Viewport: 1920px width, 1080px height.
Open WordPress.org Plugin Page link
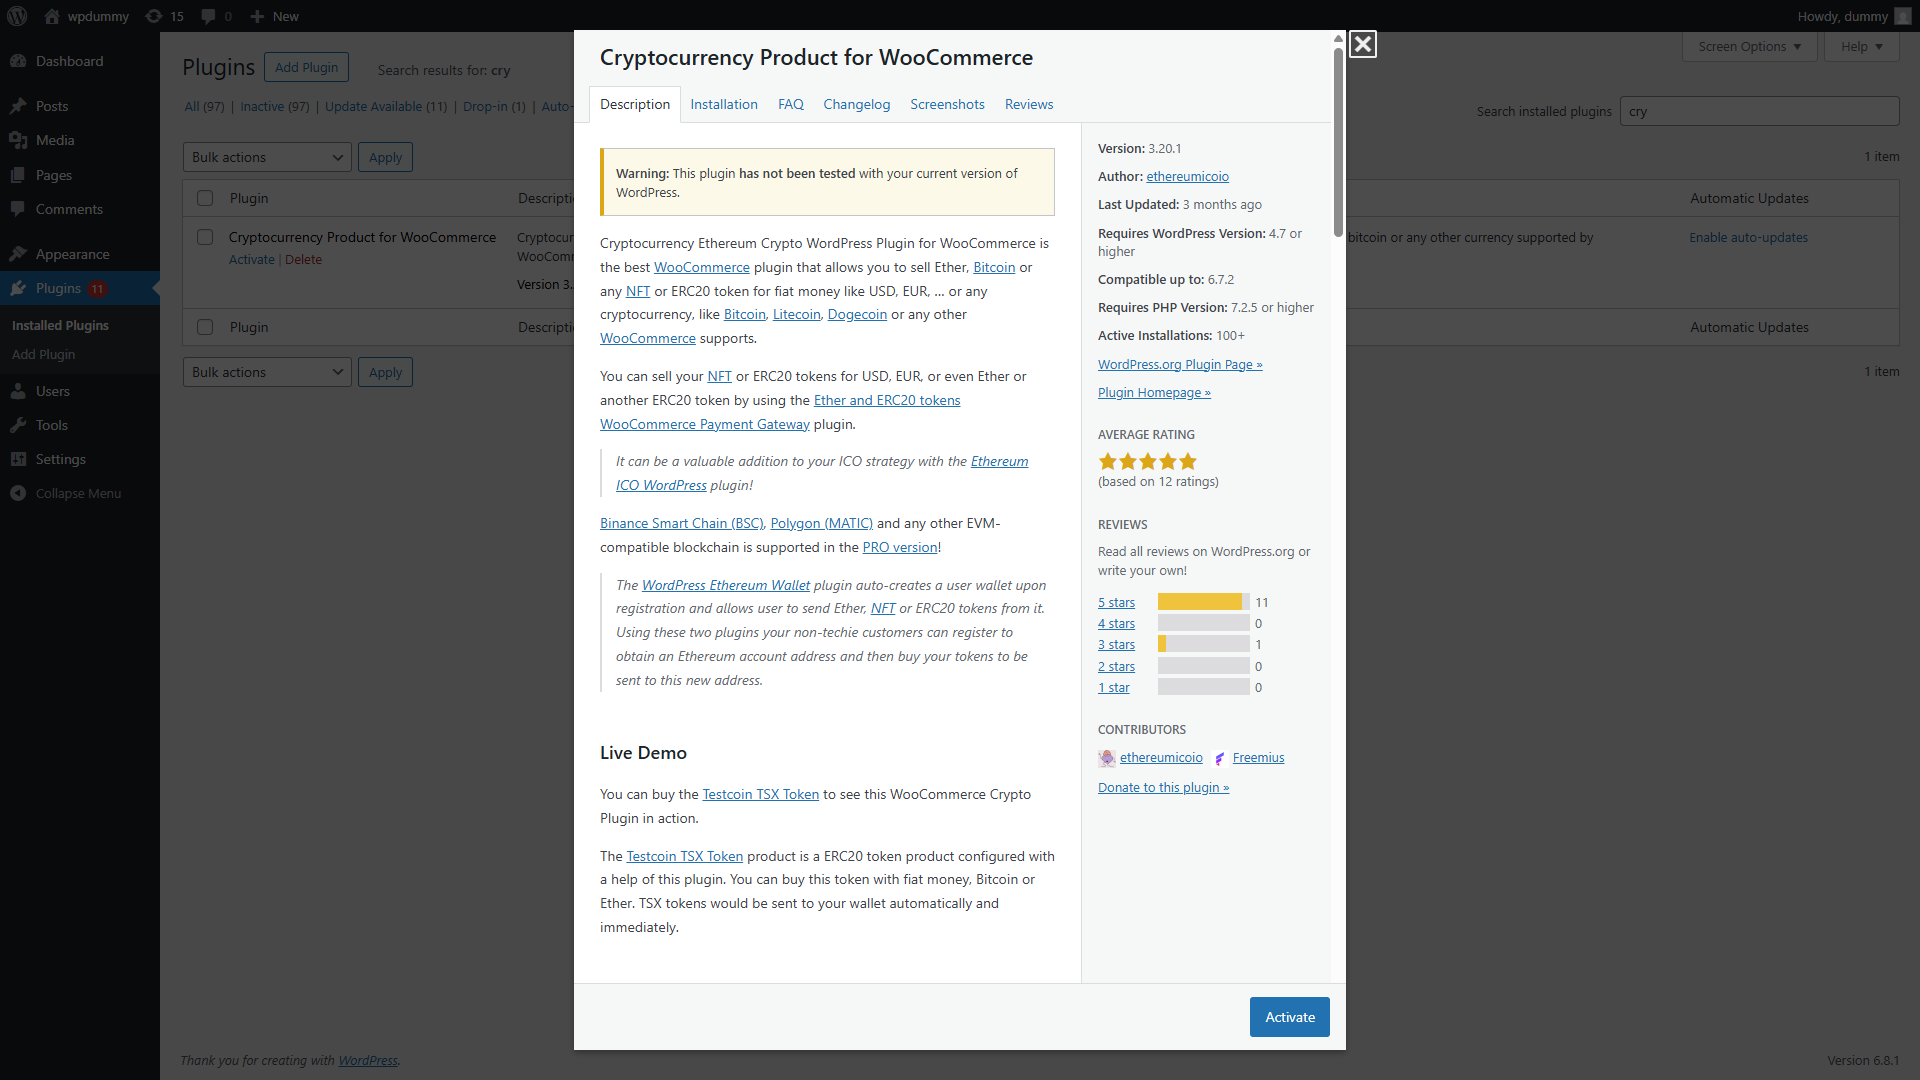point(1180,364)
